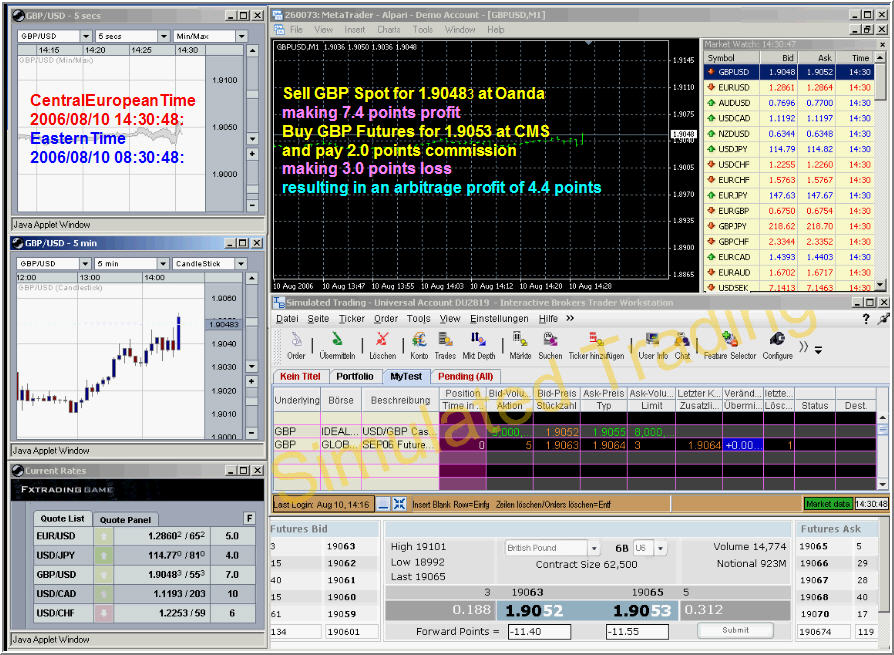This screenshot has width=894, height=655.
Task: Select the SEP06 Future row
Action: point(575,445)
